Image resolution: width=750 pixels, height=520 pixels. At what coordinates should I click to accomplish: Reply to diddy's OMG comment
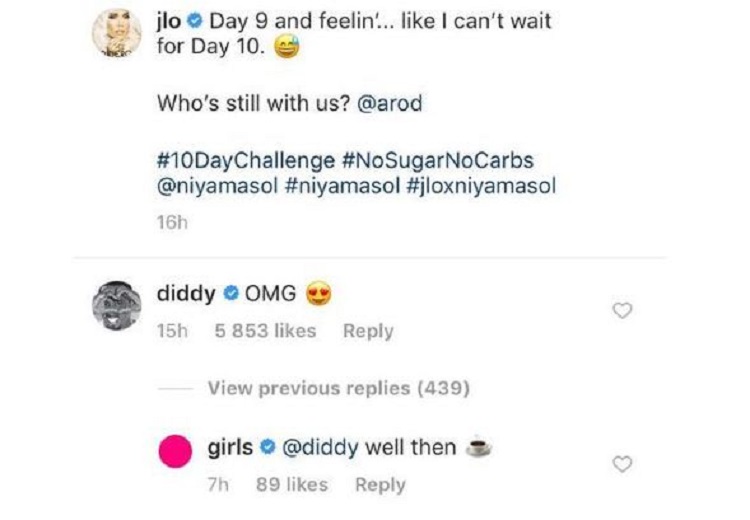[368, 331]
